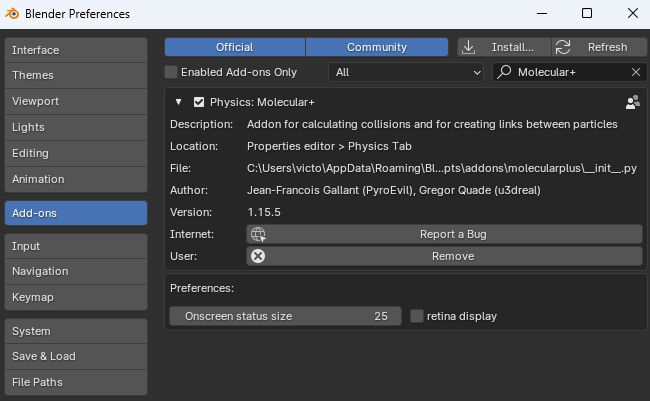650x401 pixels.
Task: Go to Navigation preferences
Action: (76, 272)
